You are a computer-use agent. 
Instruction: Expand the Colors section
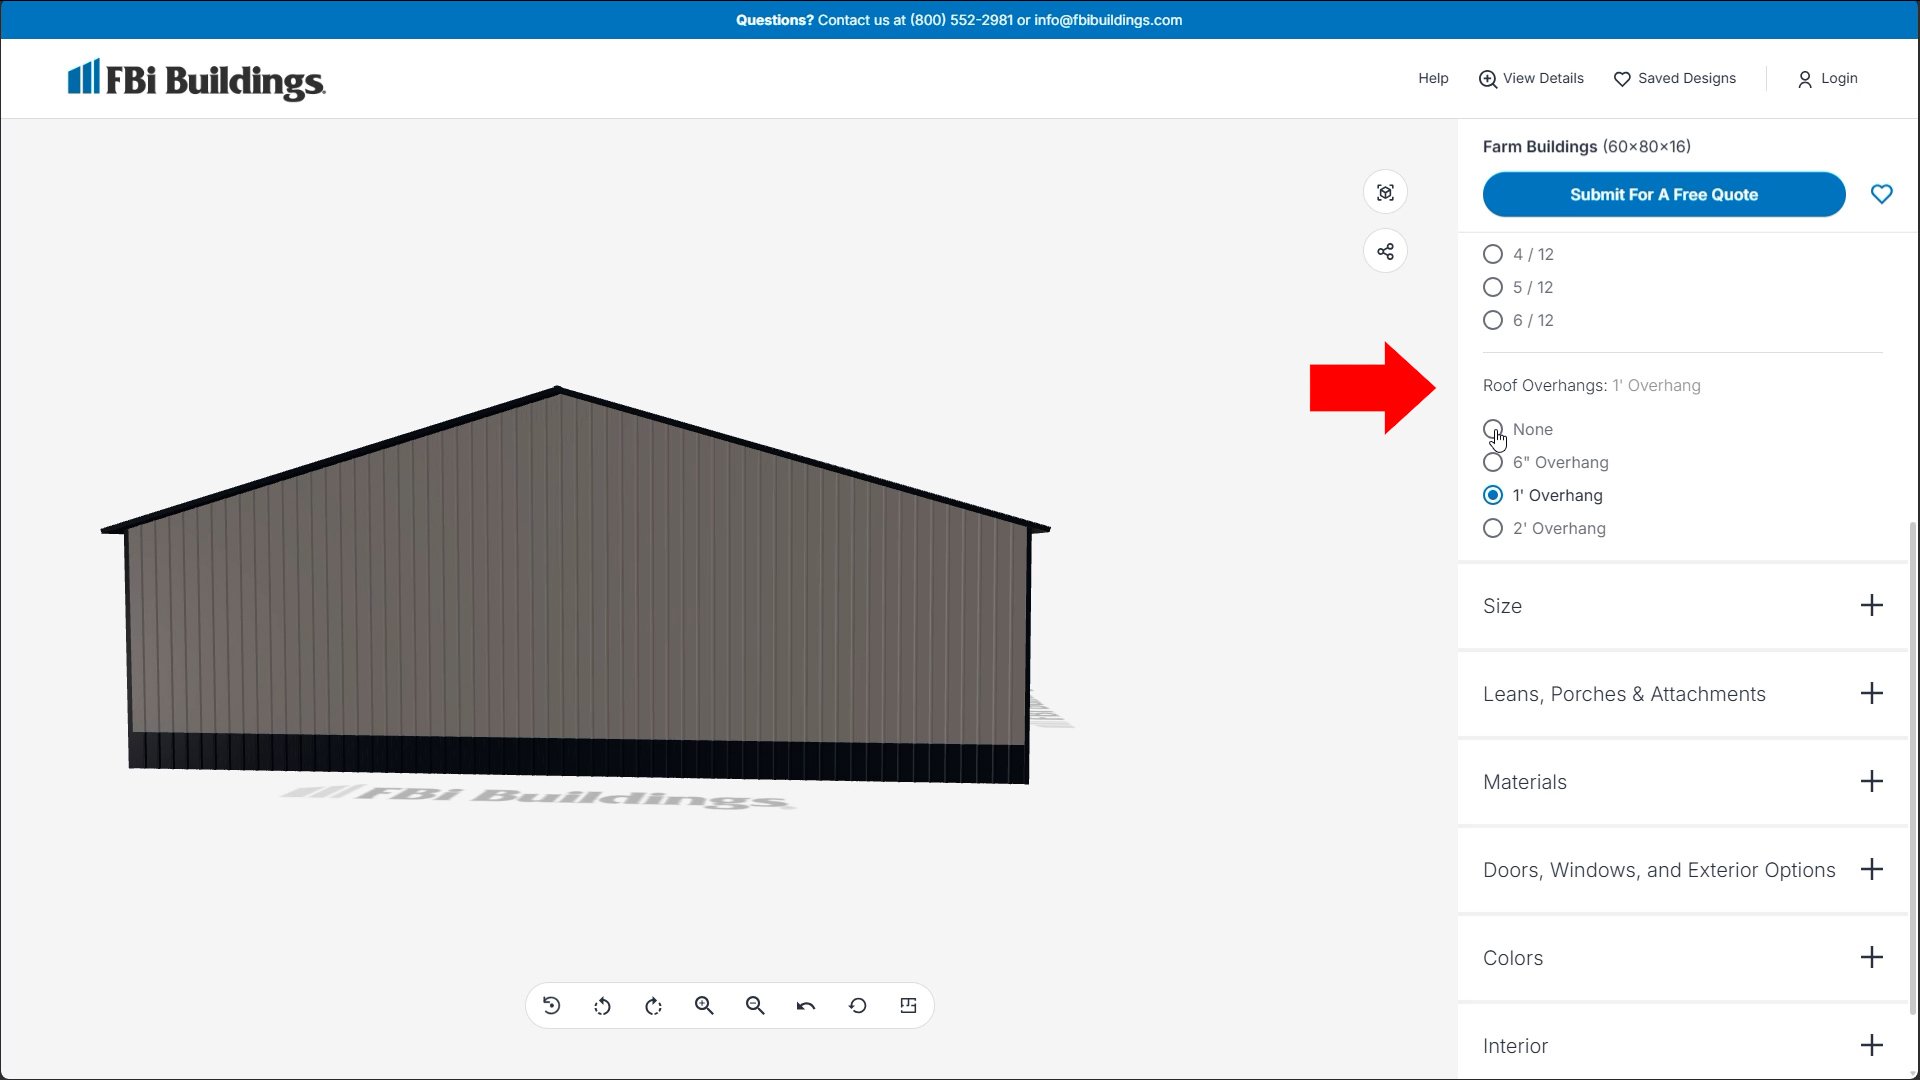1871,958
